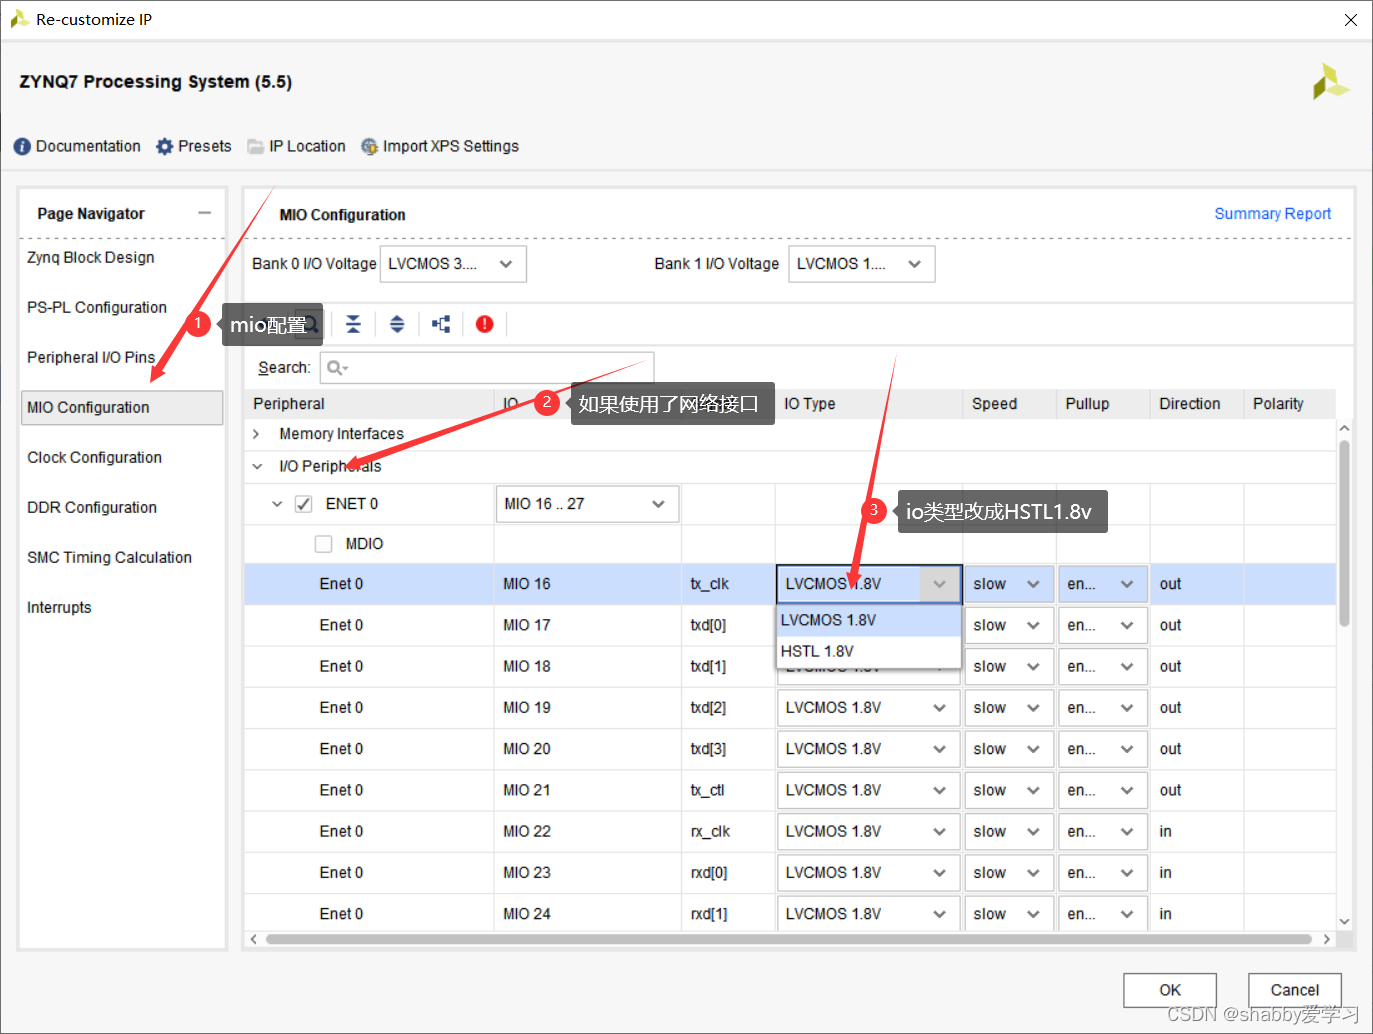Close the Re-customize IP dialog
The width and height of the screenshot is (1373, 1034).
point(1351,20)
